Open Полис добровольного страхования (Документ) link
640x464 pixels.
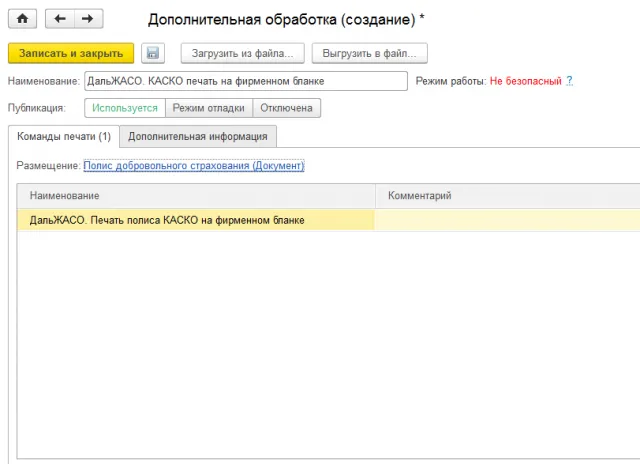point(194,166)
